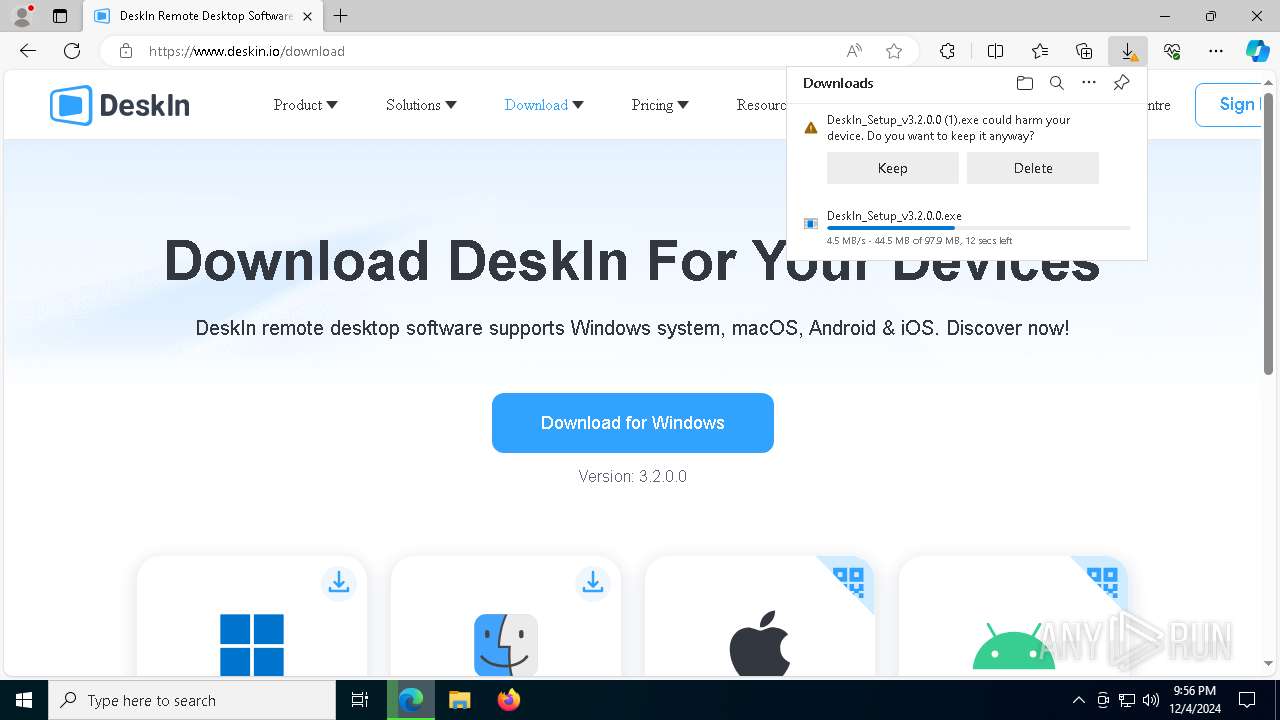Click Download for Windows button
Screen dimensions: 1280x720
point(633,423)
